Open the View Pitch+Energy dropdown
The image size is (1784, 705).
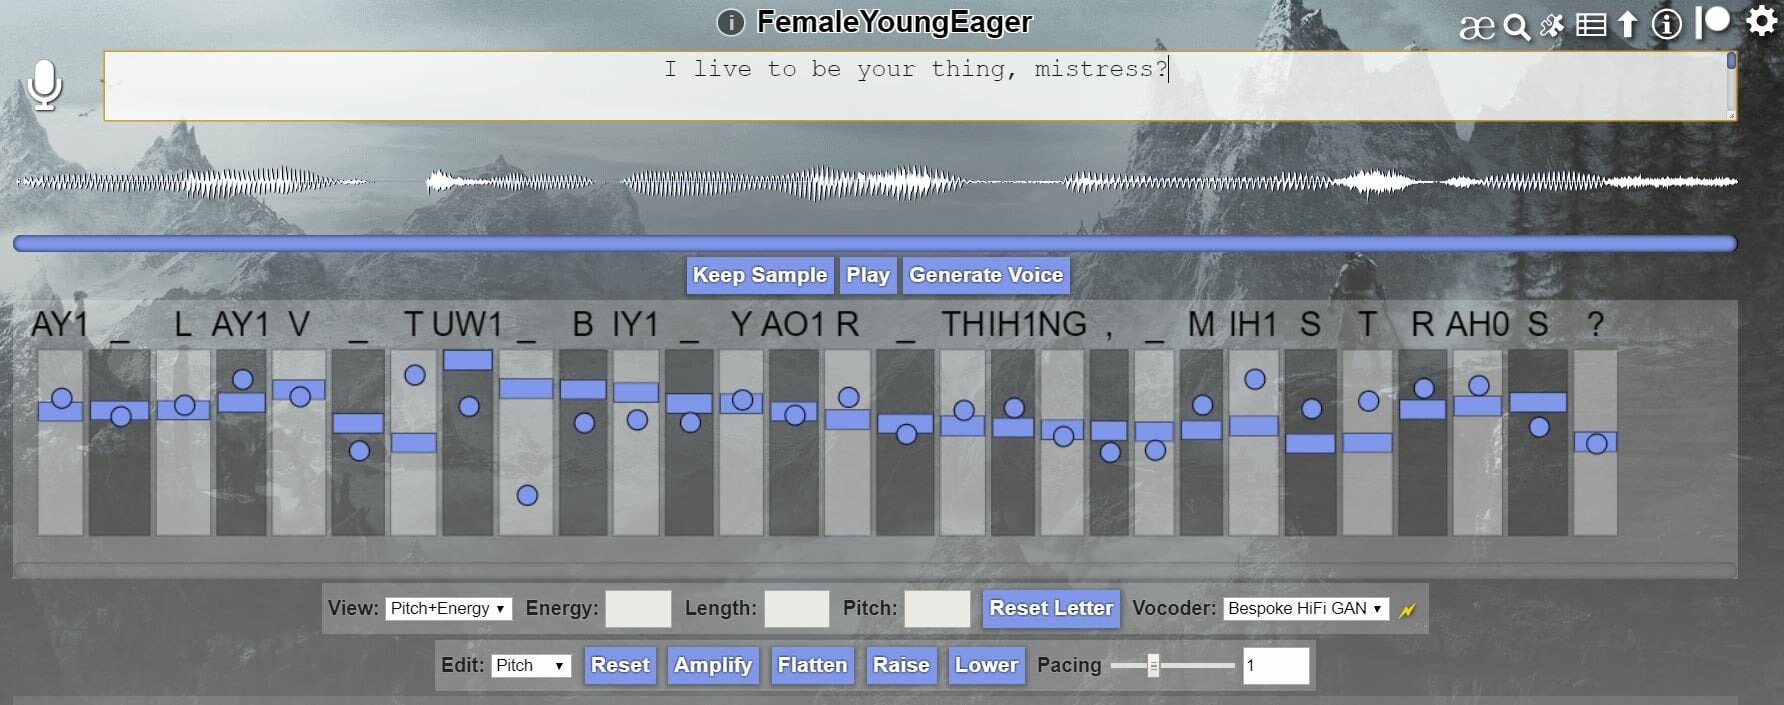(448, 608)
